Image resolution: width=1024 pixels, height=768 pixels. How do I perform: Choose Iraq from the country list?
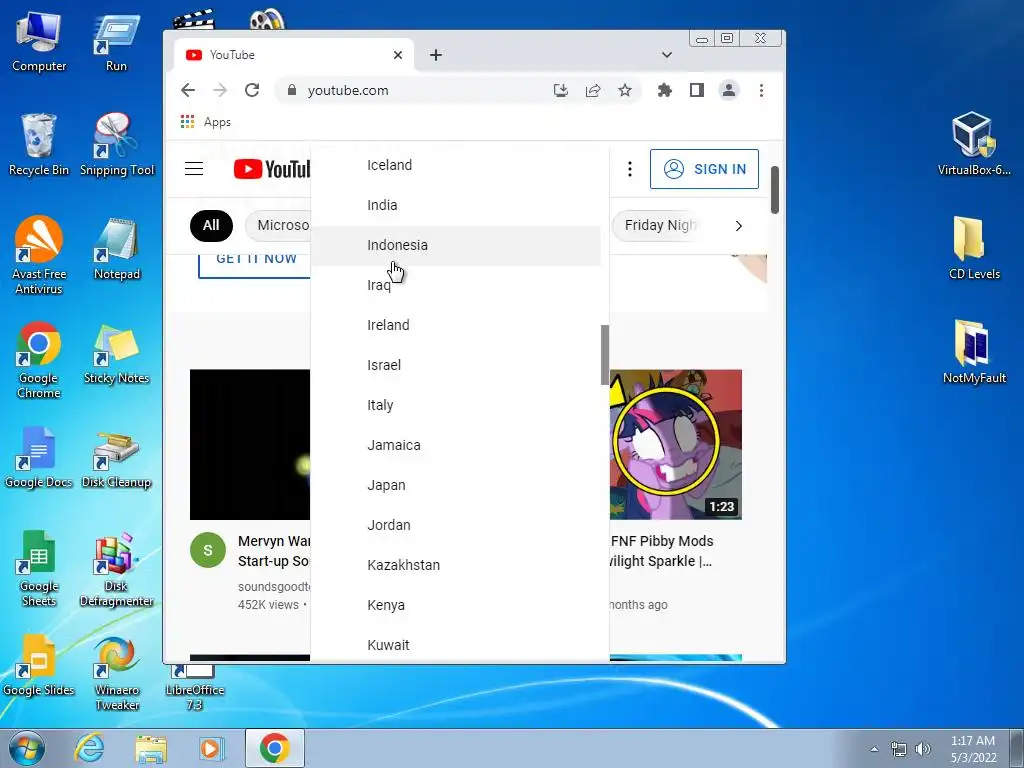(x=456, y=285)
